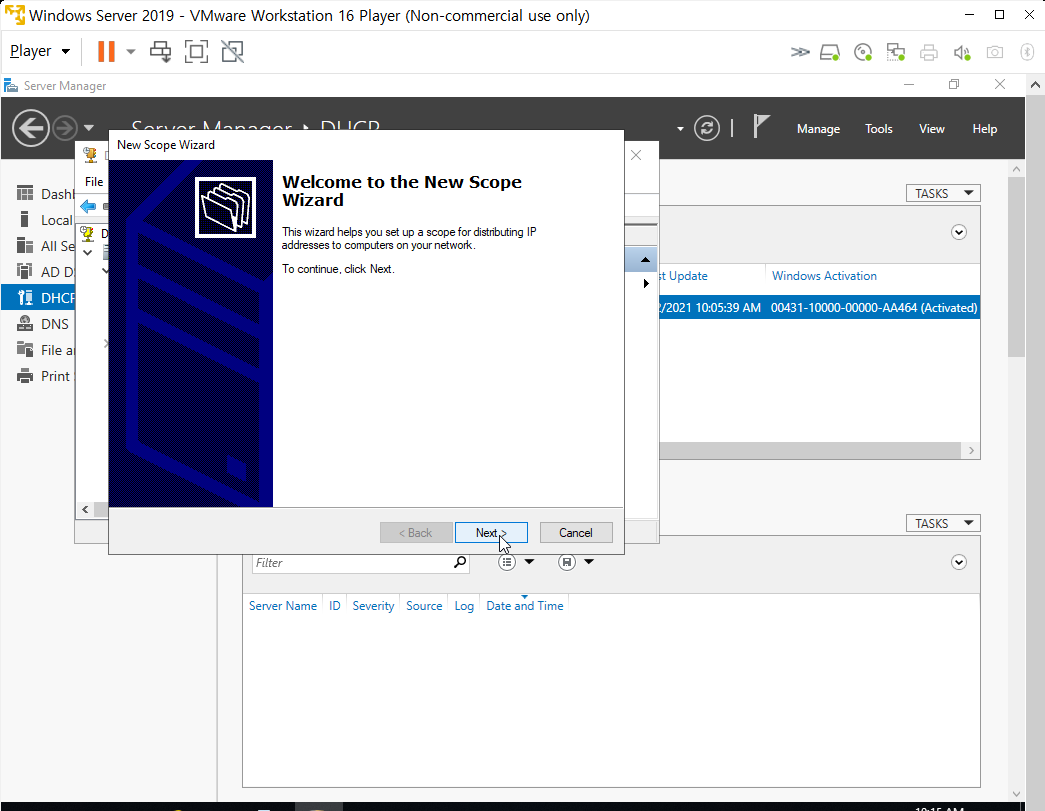Expand the DHCP Actions pane submenu arrow
The height and width of the screenshot is (811, 1045).
pos(646,283)
